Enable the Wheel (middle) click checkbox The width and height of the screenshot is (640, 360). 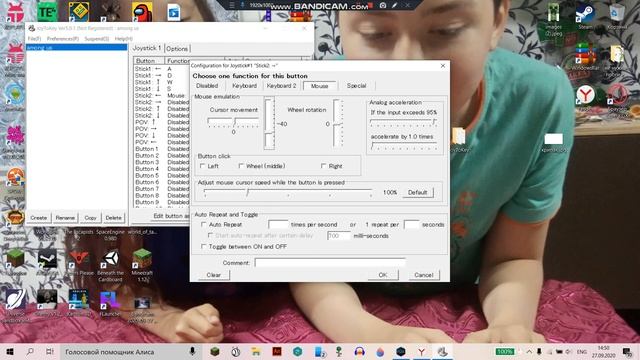pos(241,166)
